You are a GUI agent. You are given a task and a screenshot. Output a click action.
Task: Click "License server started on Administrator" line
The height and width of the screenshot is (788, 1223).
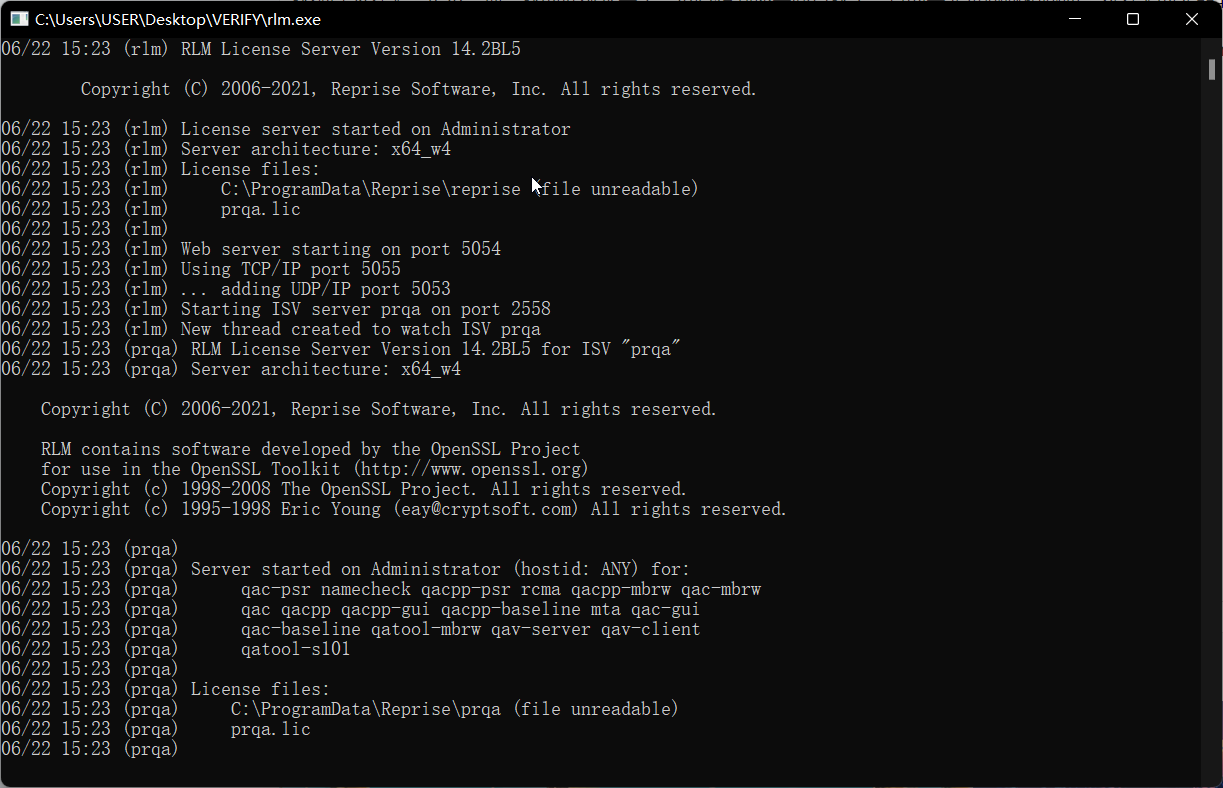376,129
